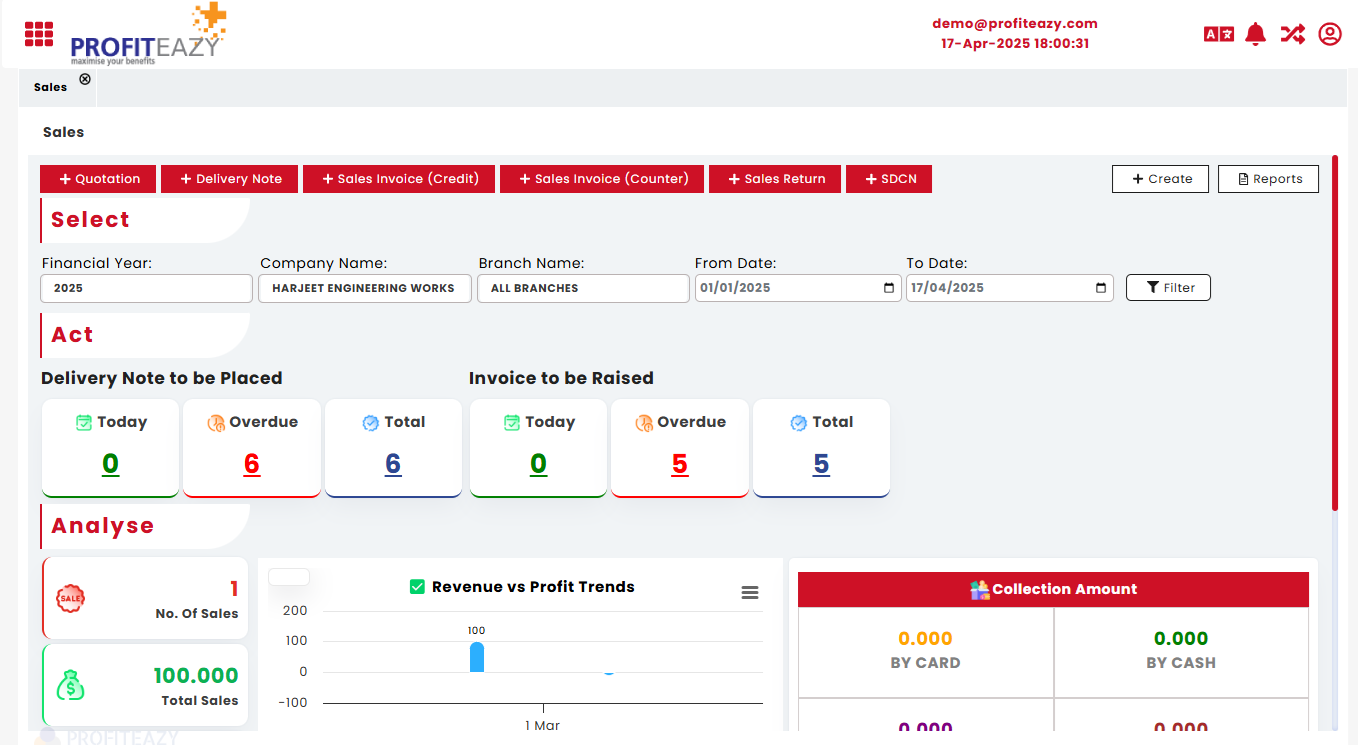This screenshot has width=1358, height=753.
Task: Expand the Company Name dropdown
Action: [364, 288]
